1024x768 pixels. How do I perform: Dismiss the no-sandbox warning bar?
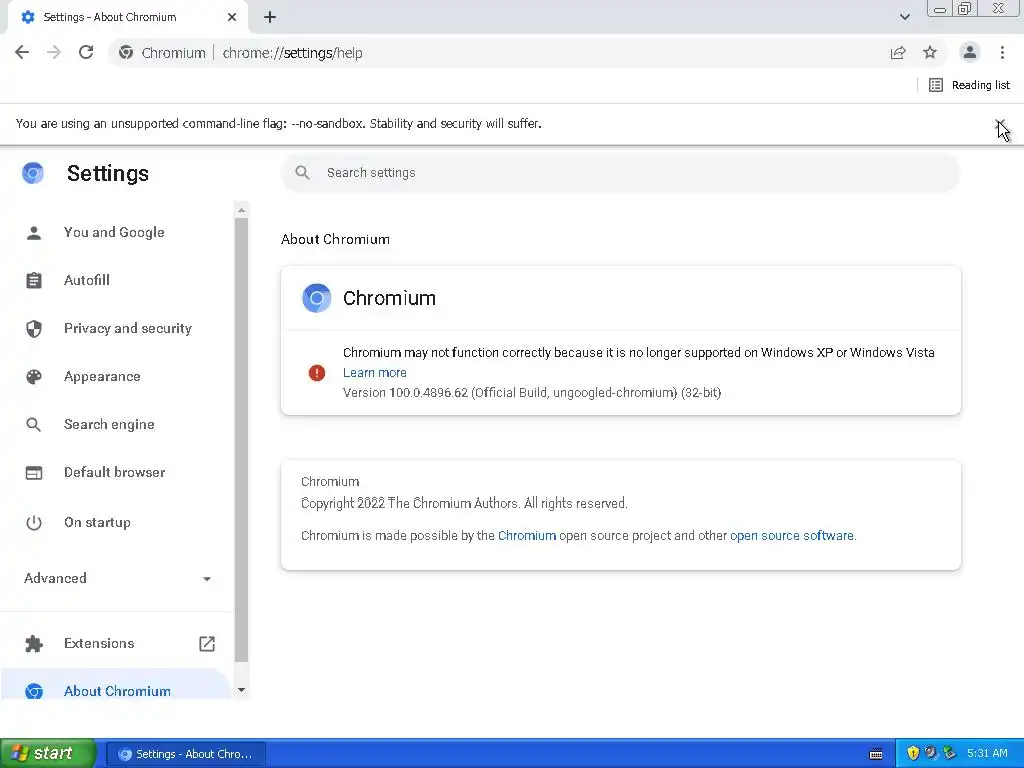pyautogui.click(x=1000, y=124)
